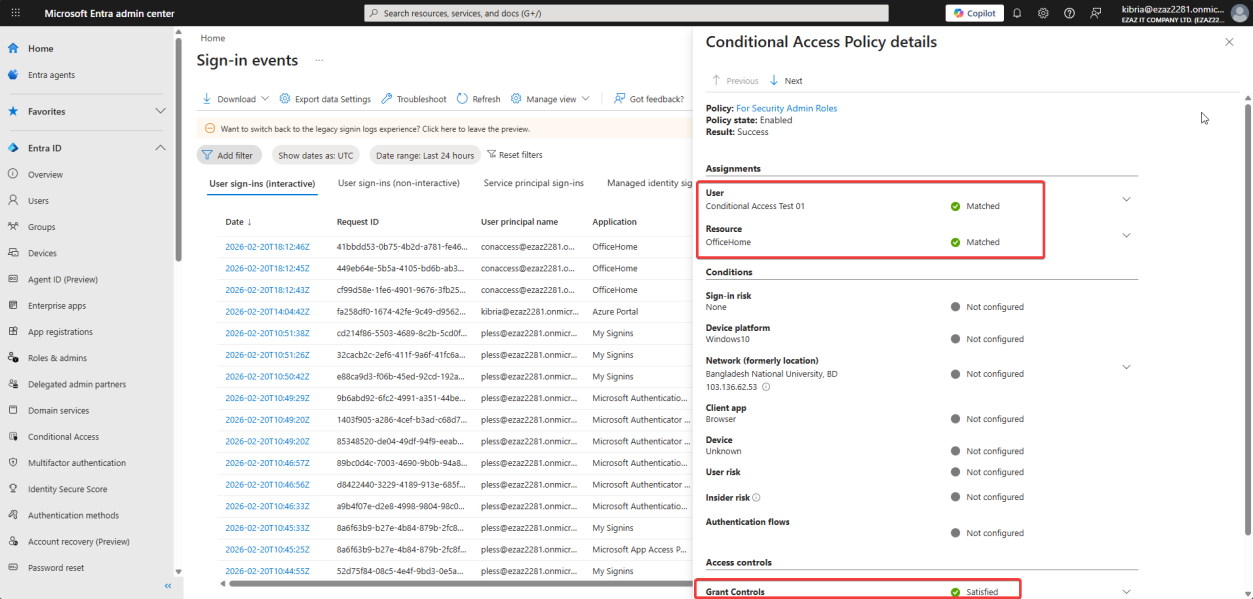Open Agent ID (Preview) in the sidebar

point(62,279)
